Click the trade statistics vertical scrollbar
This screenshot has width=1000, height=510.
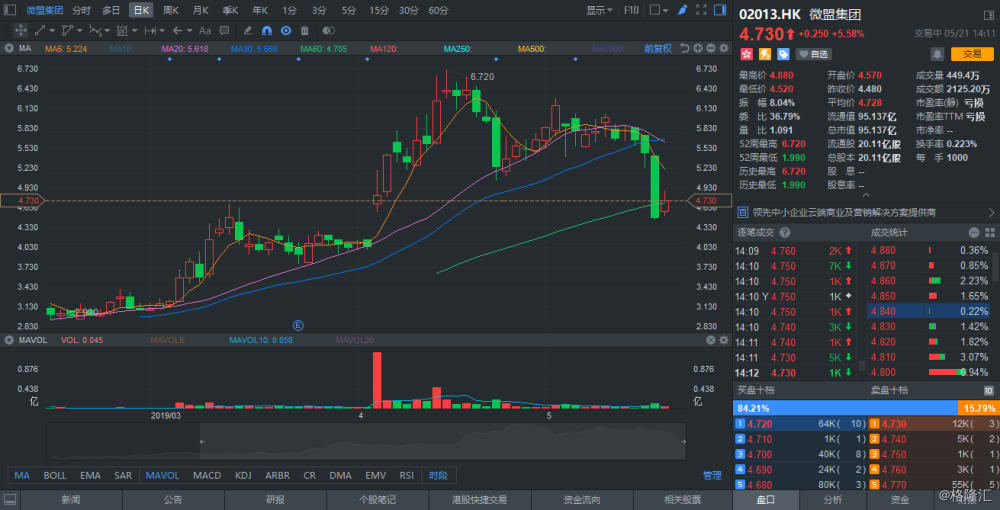996,265
